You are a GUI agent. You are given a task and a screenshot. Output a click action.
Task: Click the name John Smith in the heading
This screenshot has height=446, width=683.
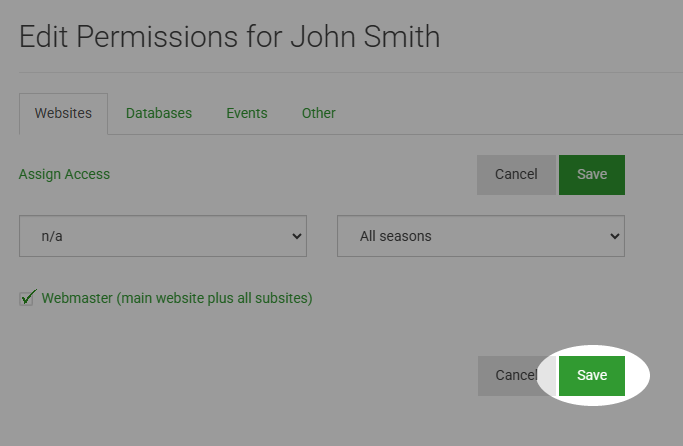365,37
